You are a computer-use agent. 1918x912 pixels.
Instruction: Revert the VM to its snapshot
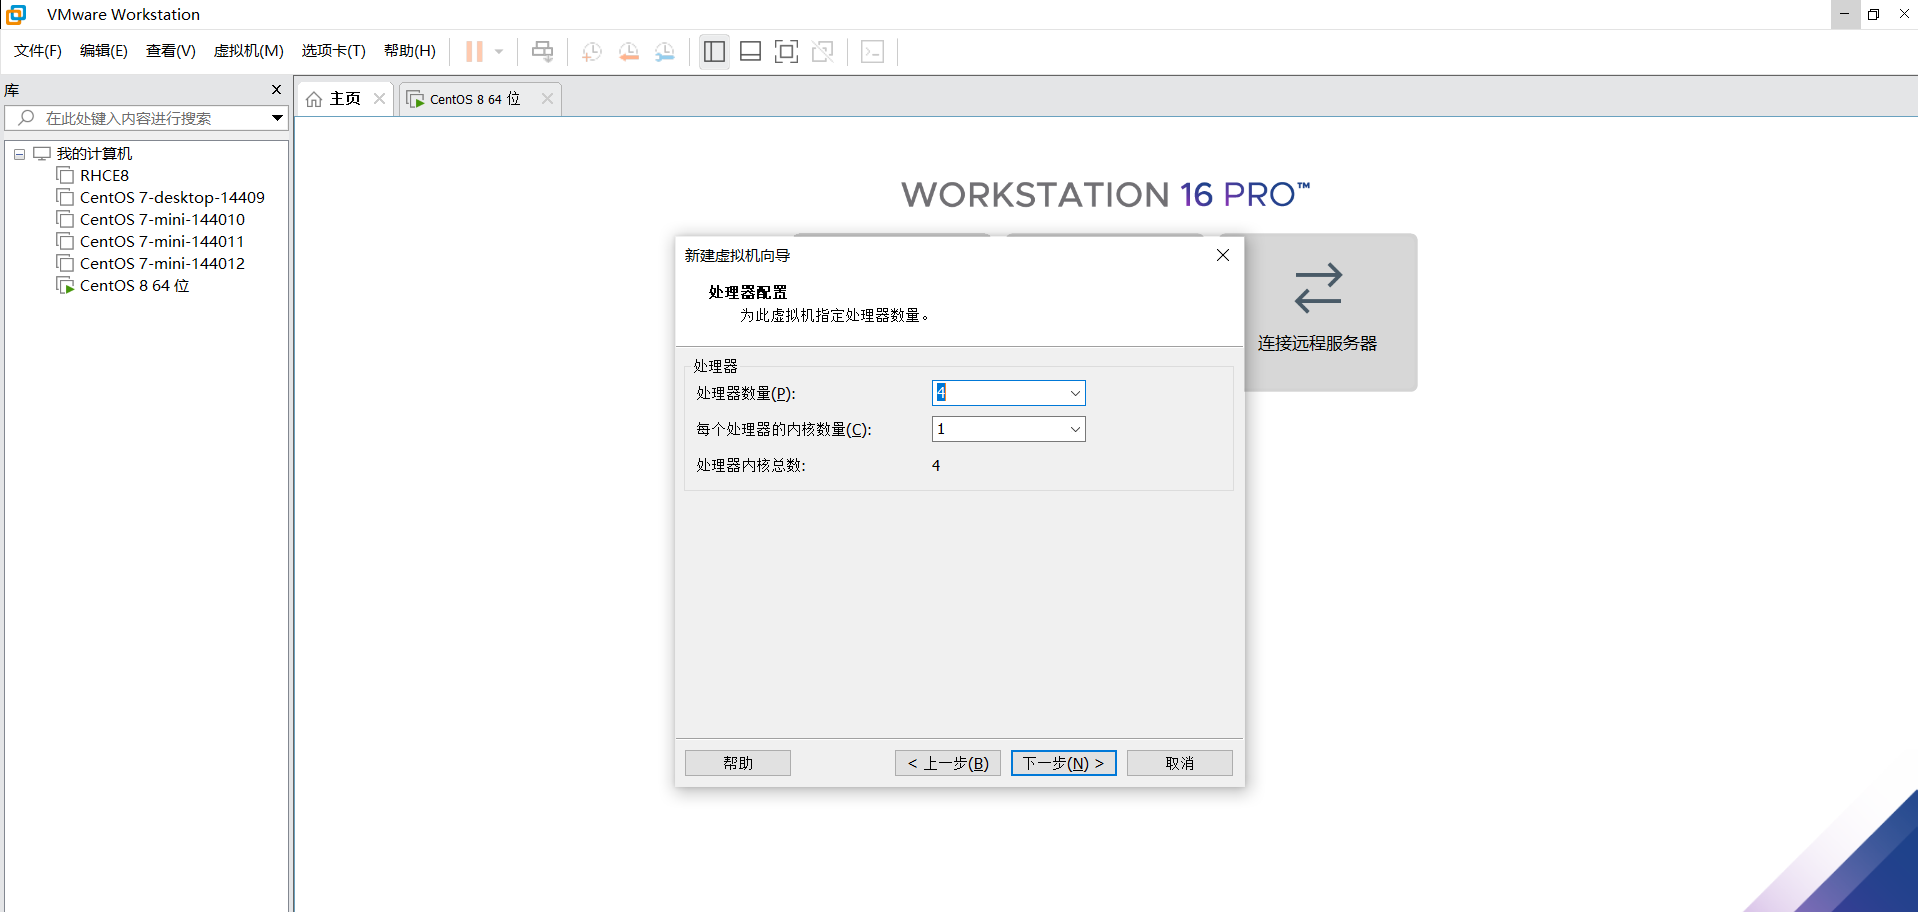pyautogui.click(x=629, y=51)
